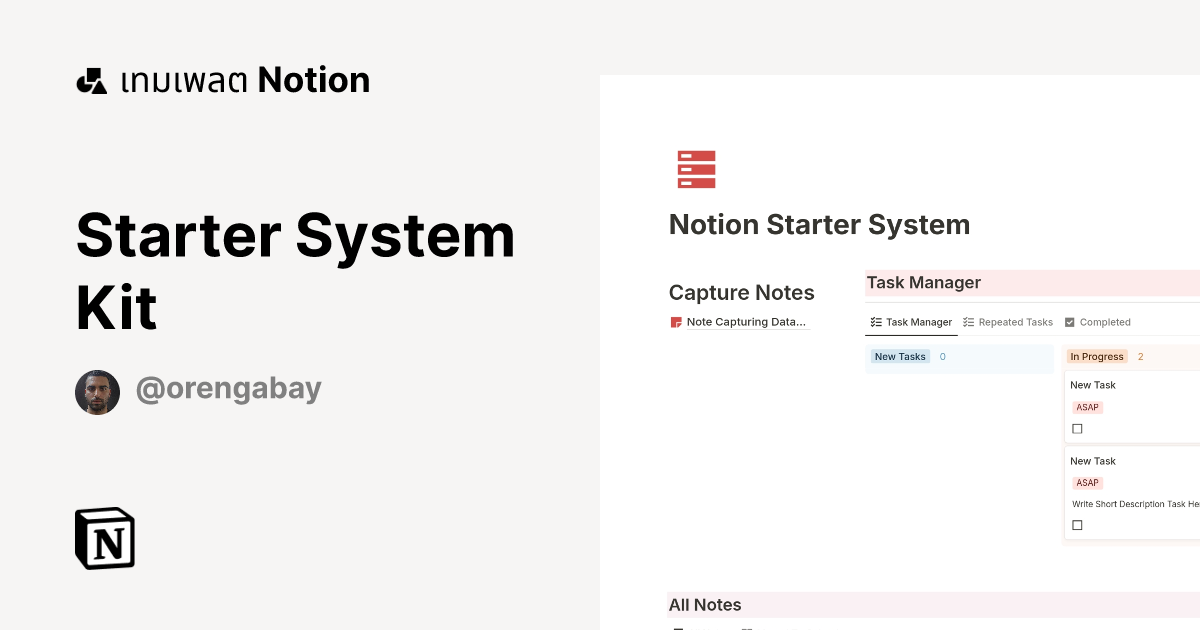Expand the Note Capturing Data item
The image size is (1200, 630).
744,321
